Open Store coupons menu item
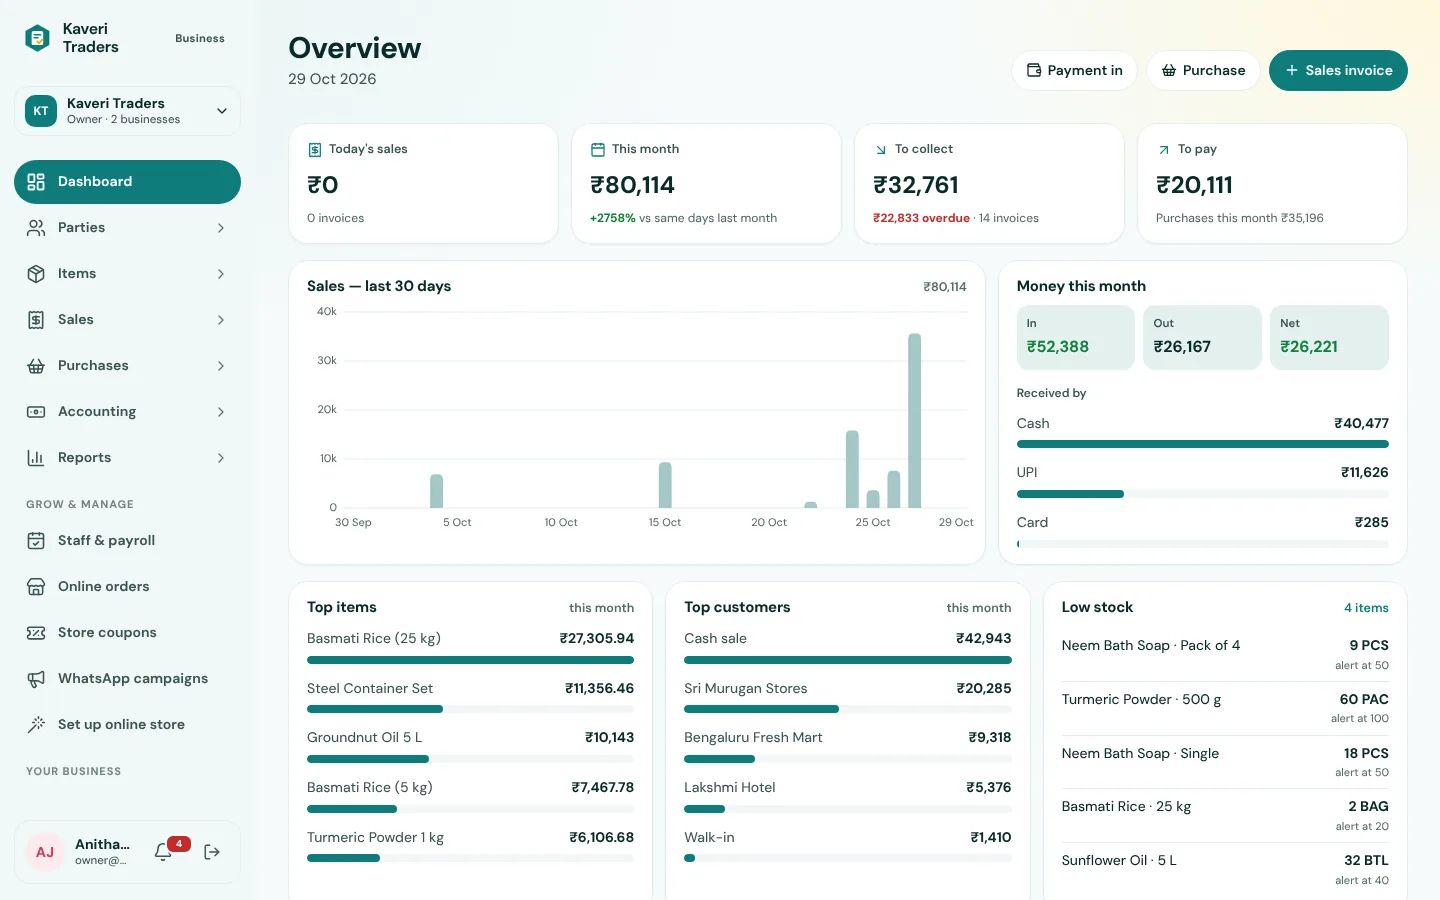The width and height of the screenshot is (1440, 900). [127, 633]
